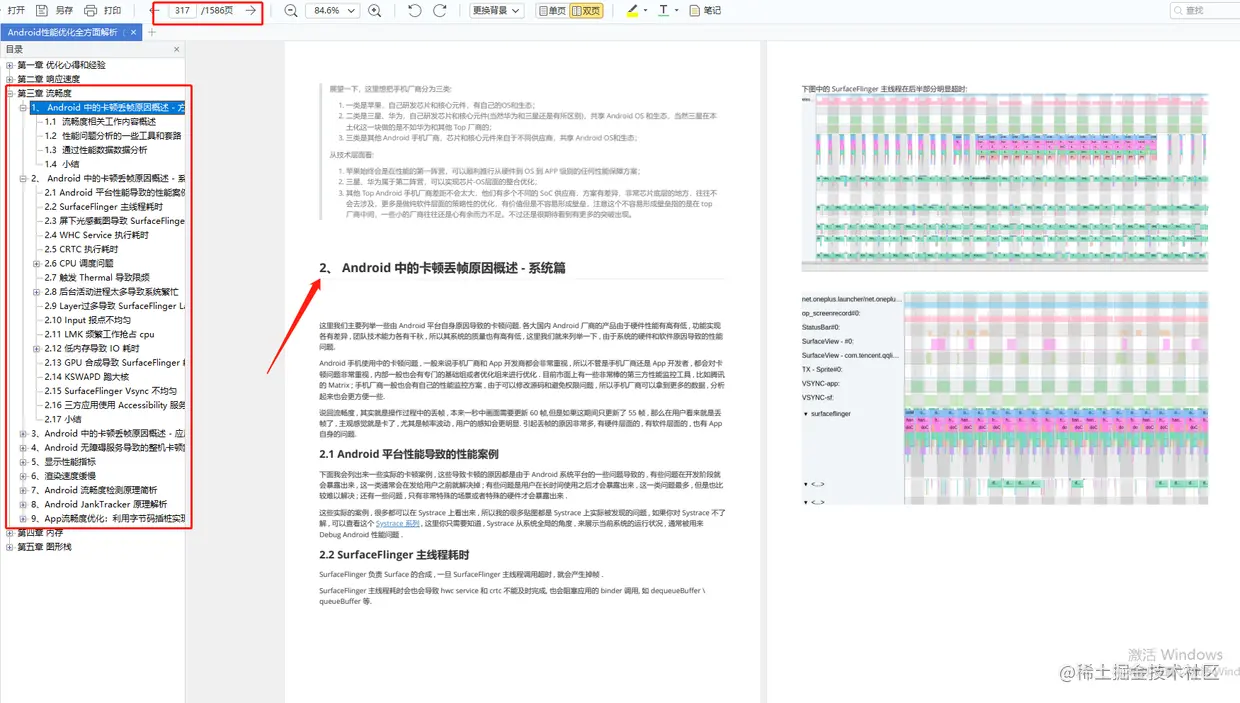Select 2.7 触发 Thermal 导致限频

[98, 278]
